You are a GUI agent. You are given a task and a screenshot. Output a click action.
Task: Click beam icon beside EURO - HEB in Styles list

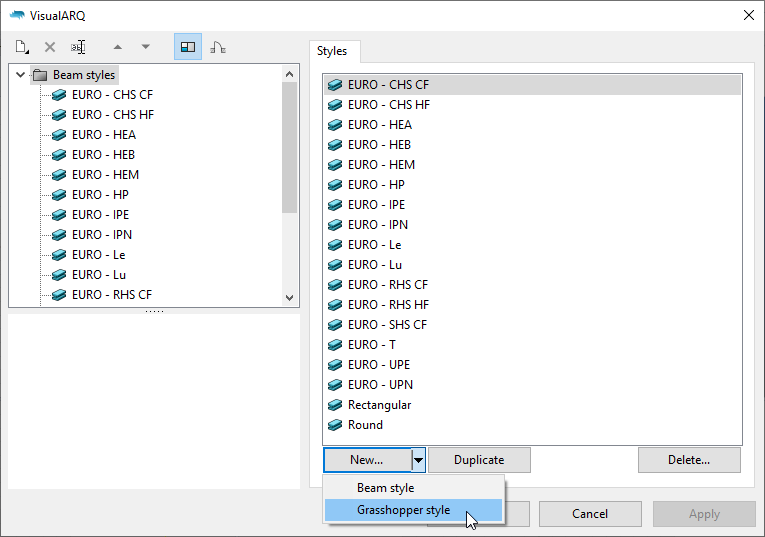click(x=335, y=145)
